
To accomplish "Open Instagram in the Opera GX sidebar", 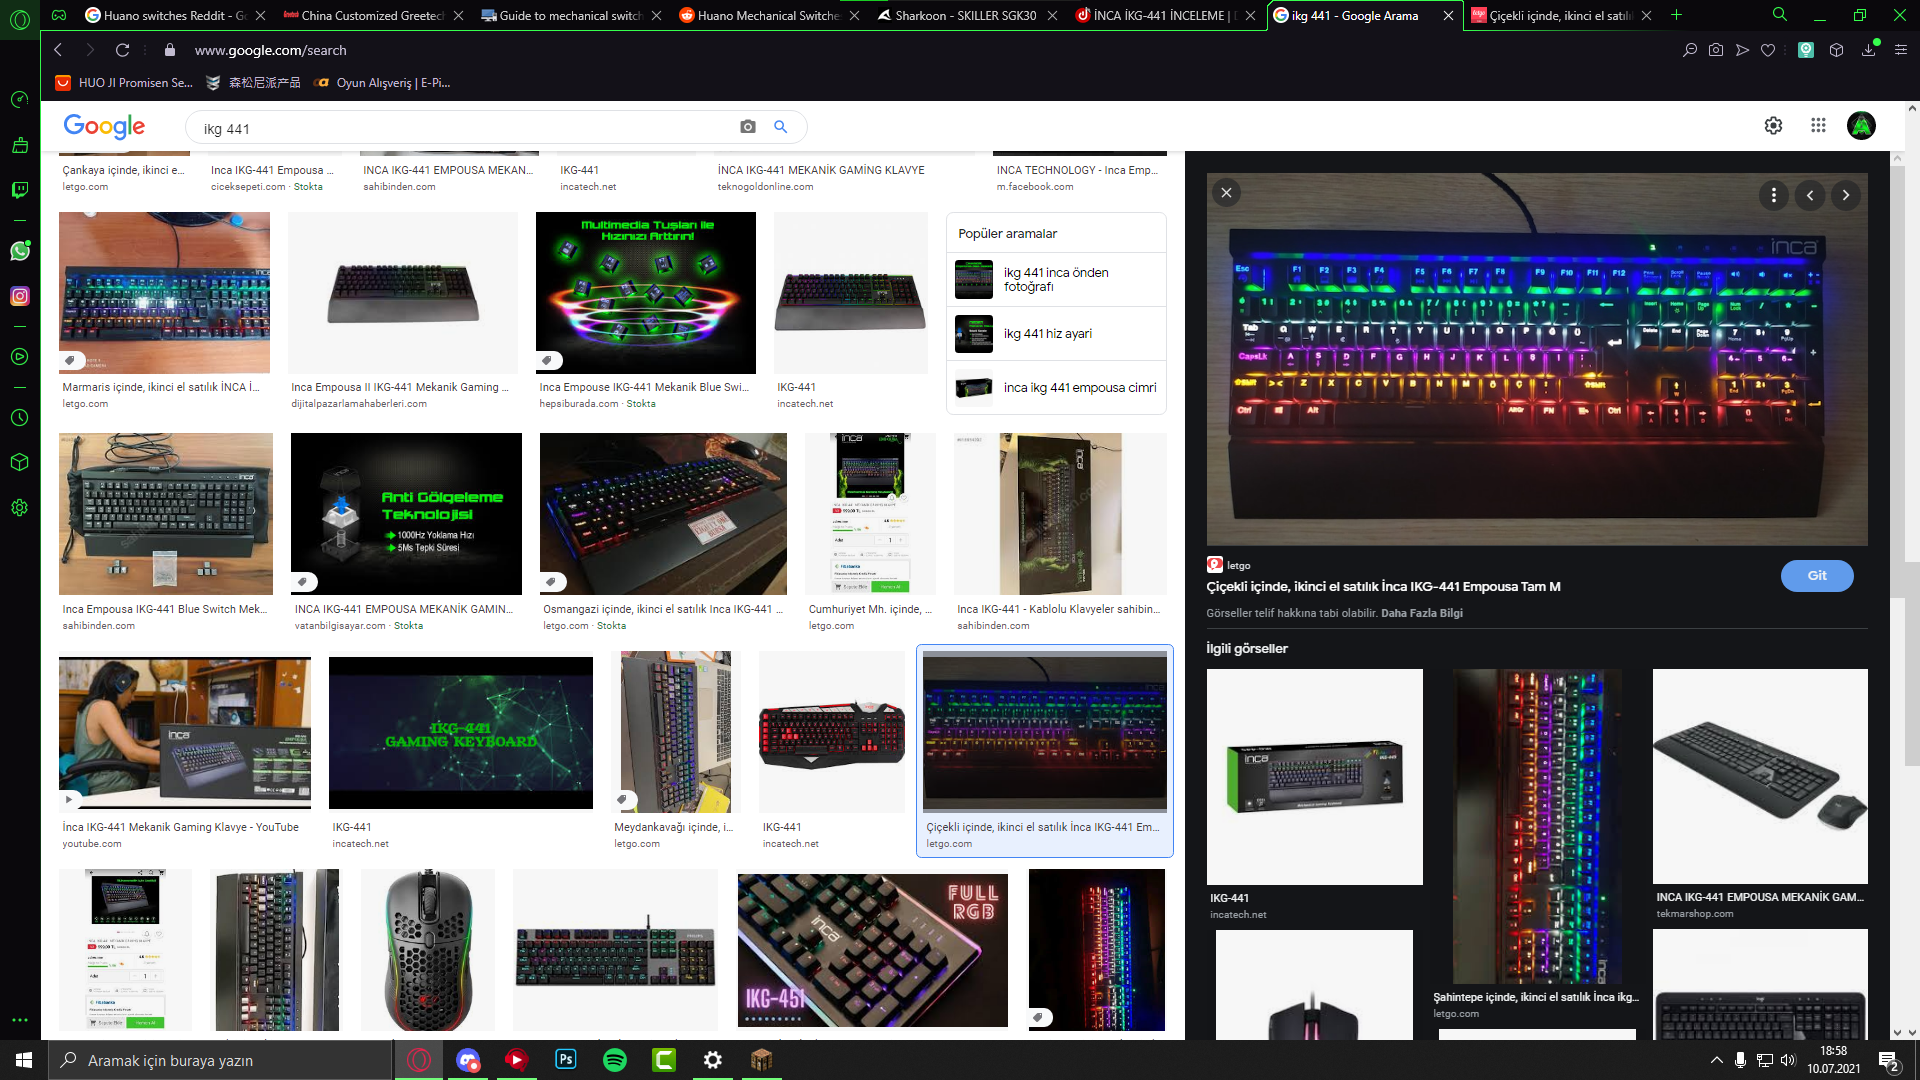I will click(x=19, y=296).
